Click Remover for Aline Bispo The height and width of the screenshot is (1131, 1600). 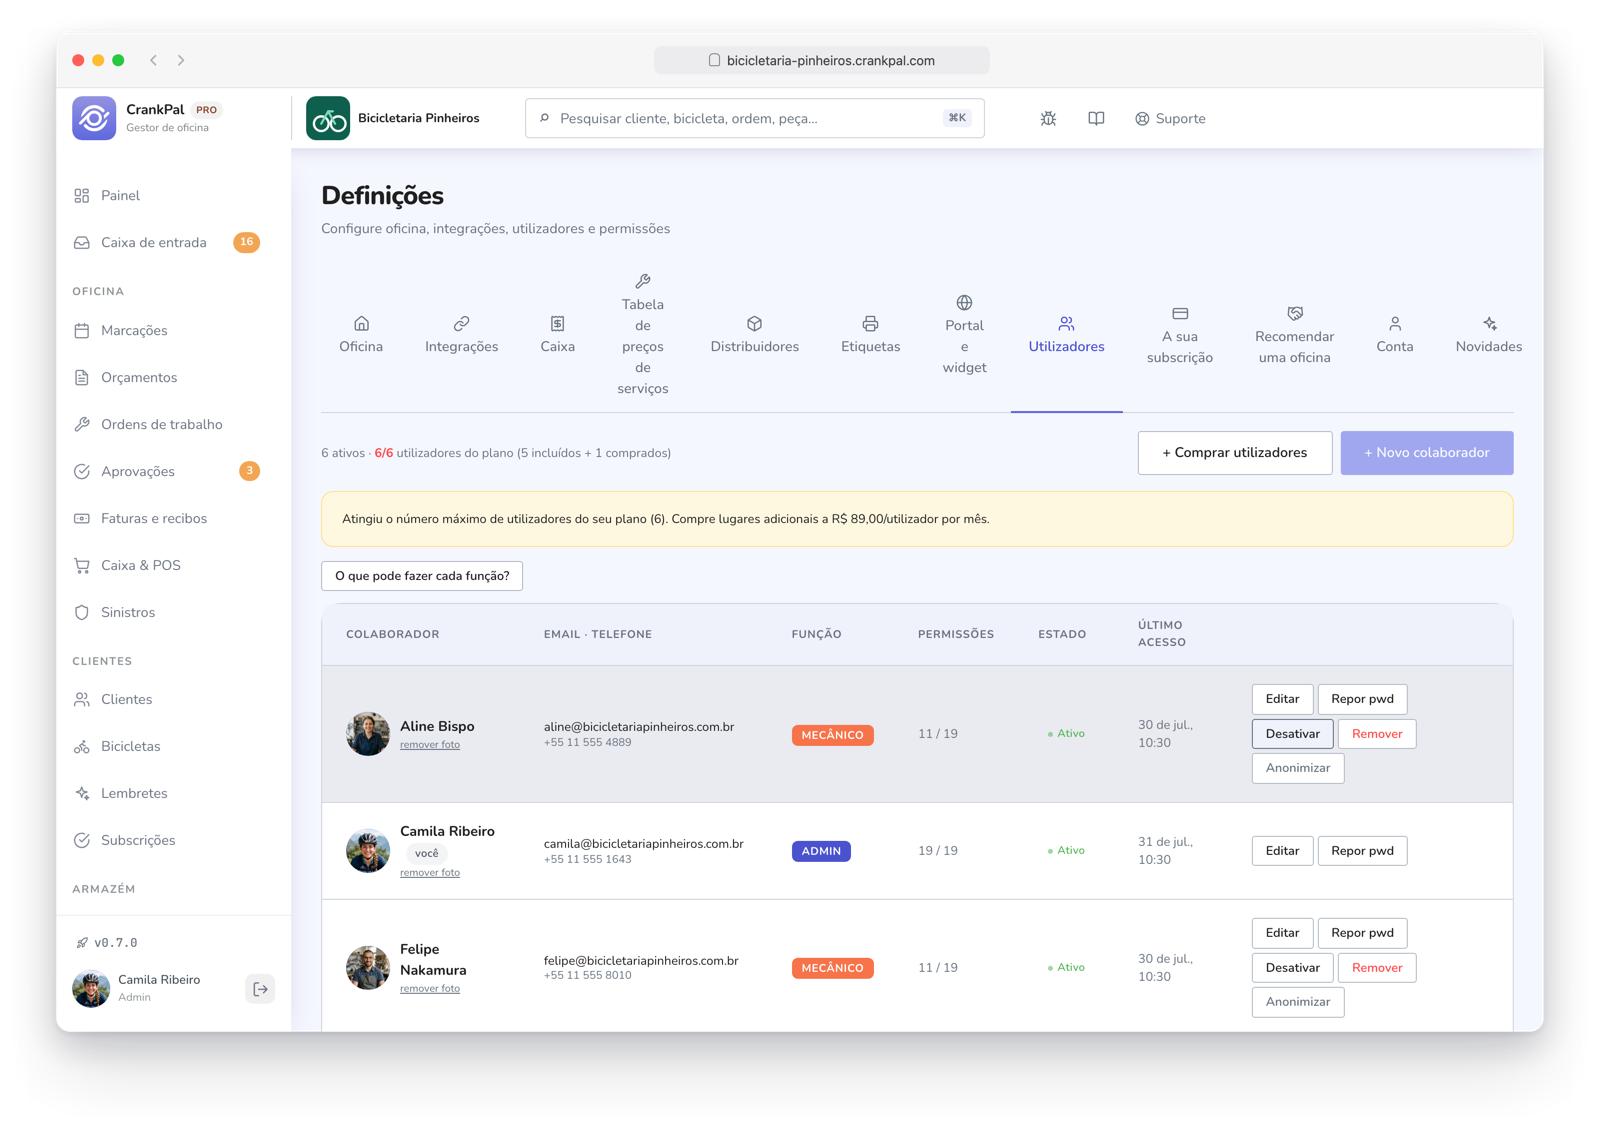1377,734
